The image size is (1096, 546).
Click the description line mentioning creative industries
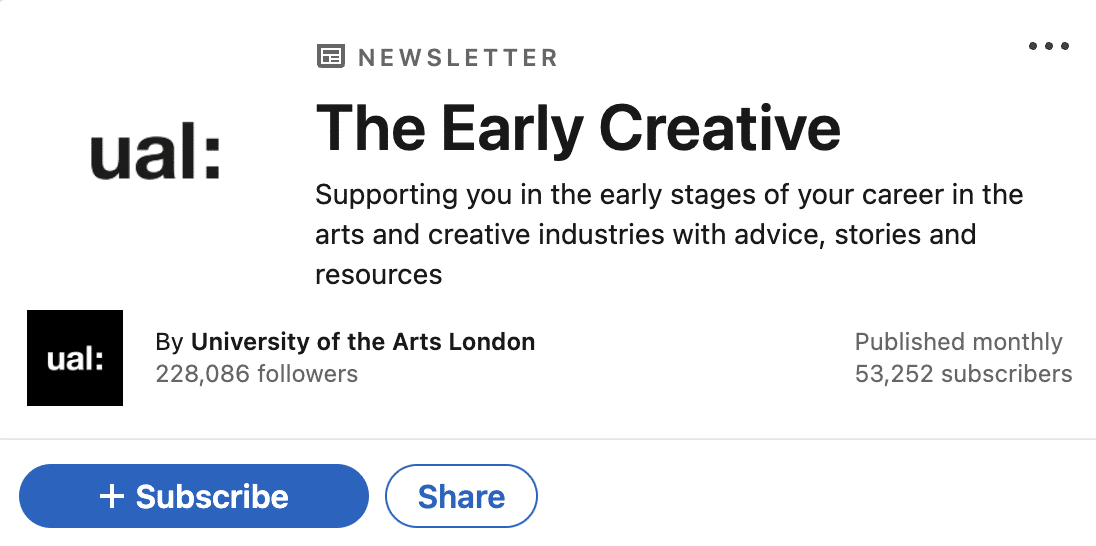tap(645, 234)
